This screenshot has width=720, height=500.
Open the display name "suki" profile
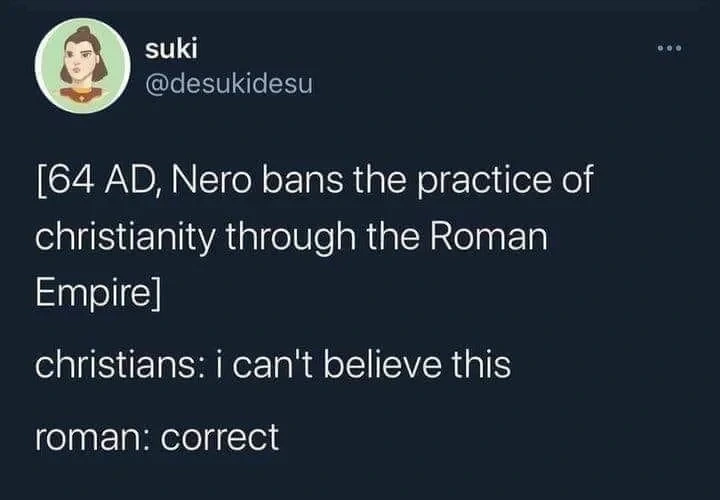click(166, 47)
